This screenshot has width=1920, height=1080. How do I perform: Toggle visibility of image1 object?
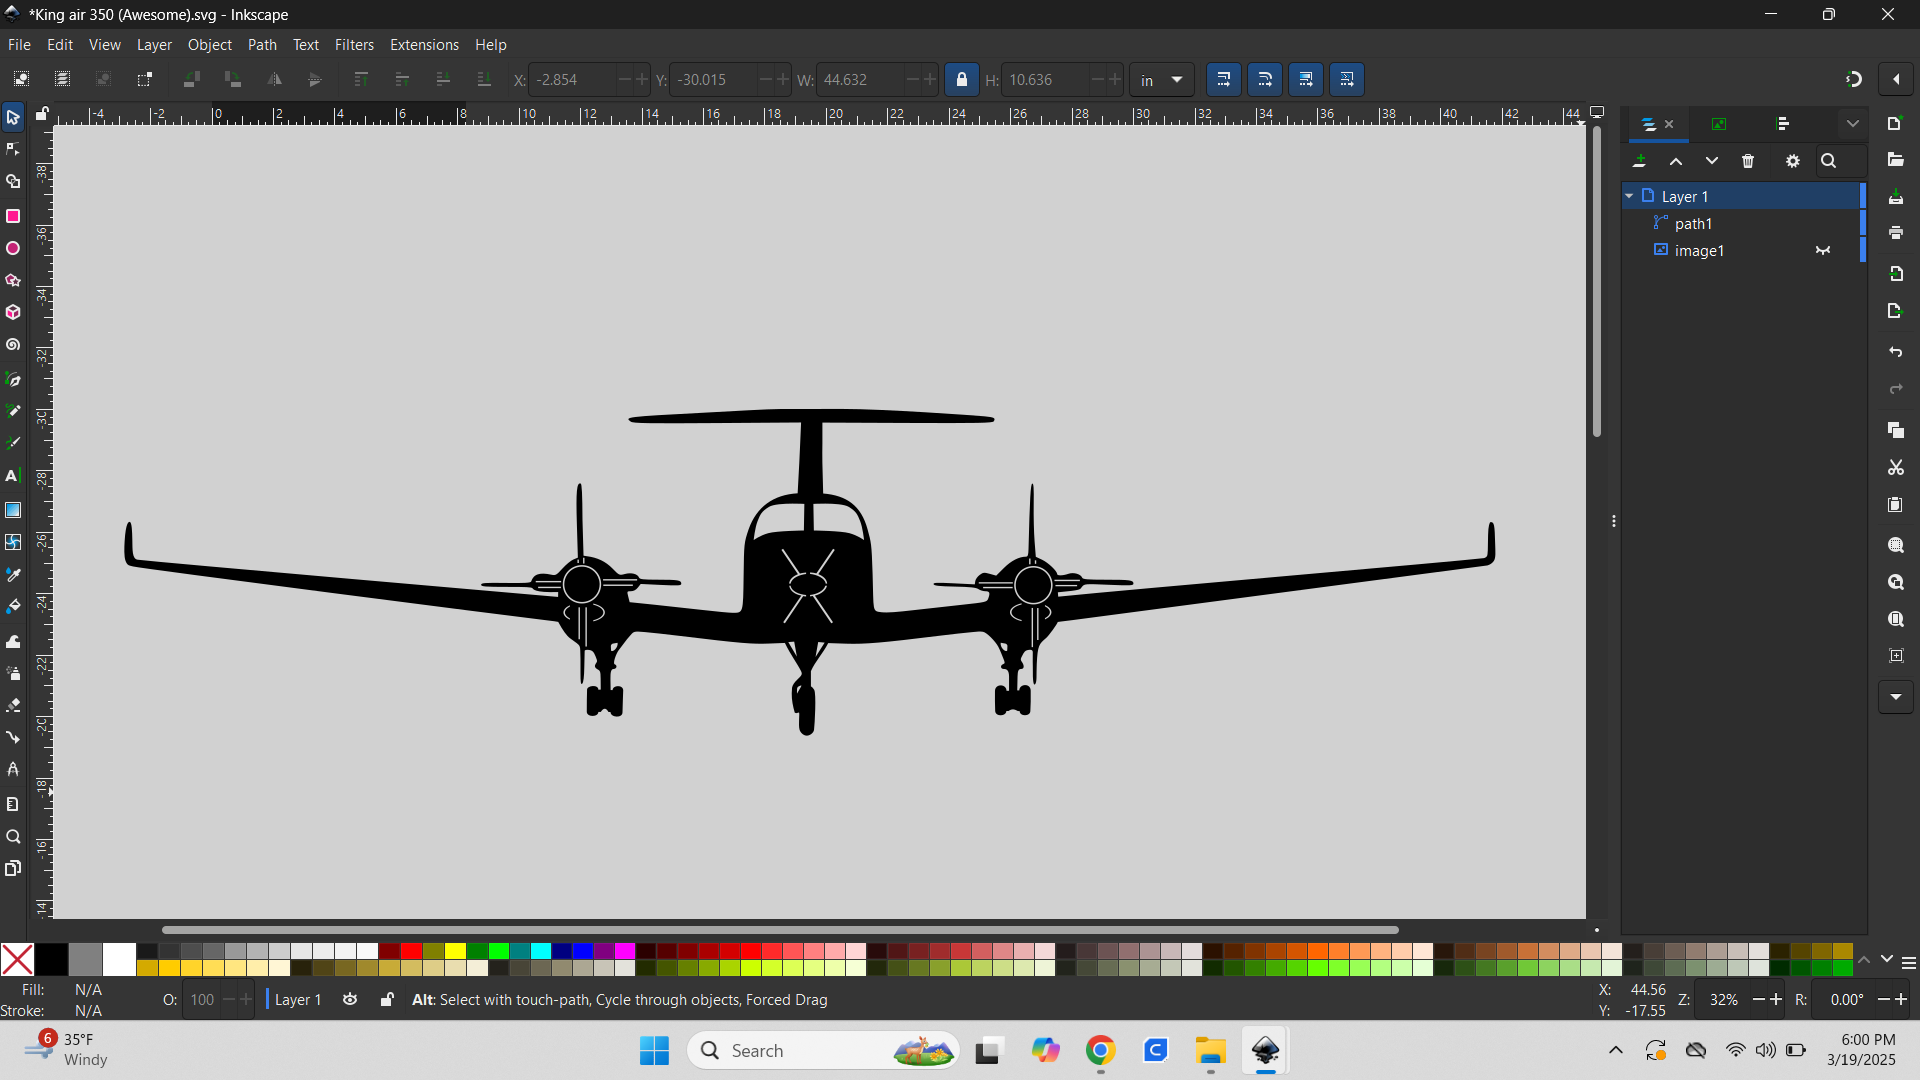click(x=1823, y=251)
